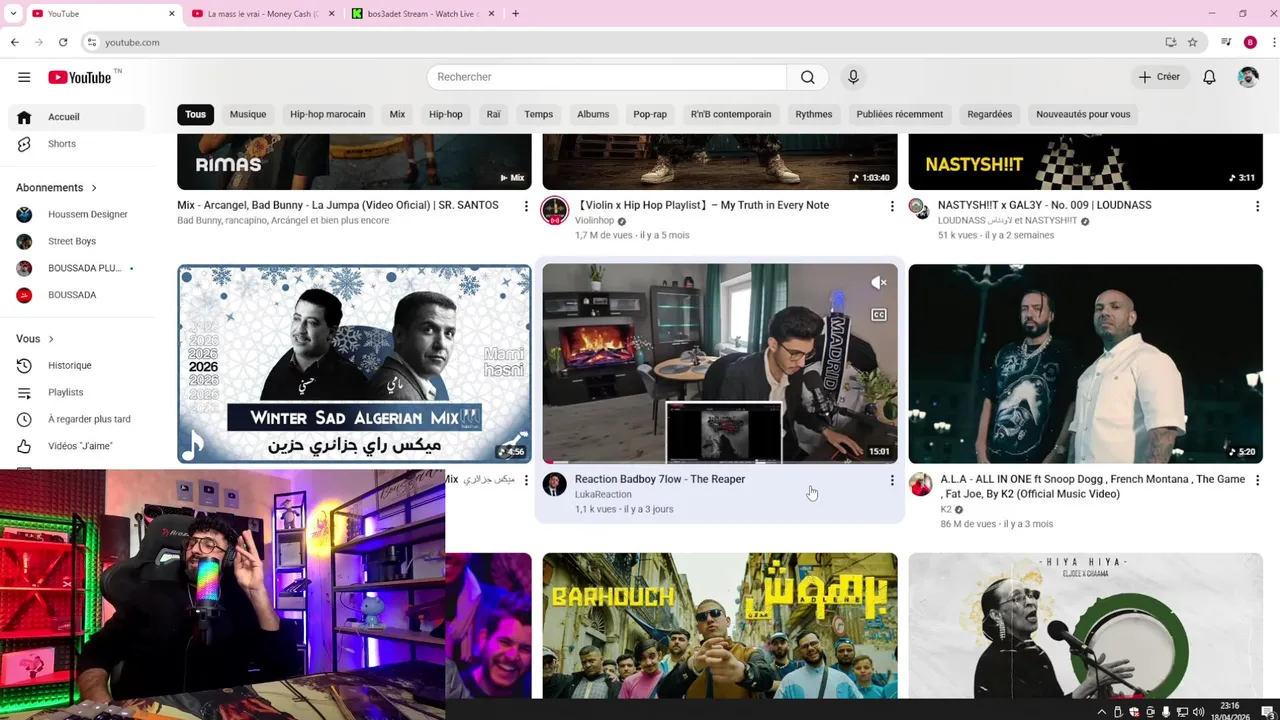The width and height of the screenshot is (1280, 720).
Task: Click the magnifier search button
Action: [x=808, y=77]
